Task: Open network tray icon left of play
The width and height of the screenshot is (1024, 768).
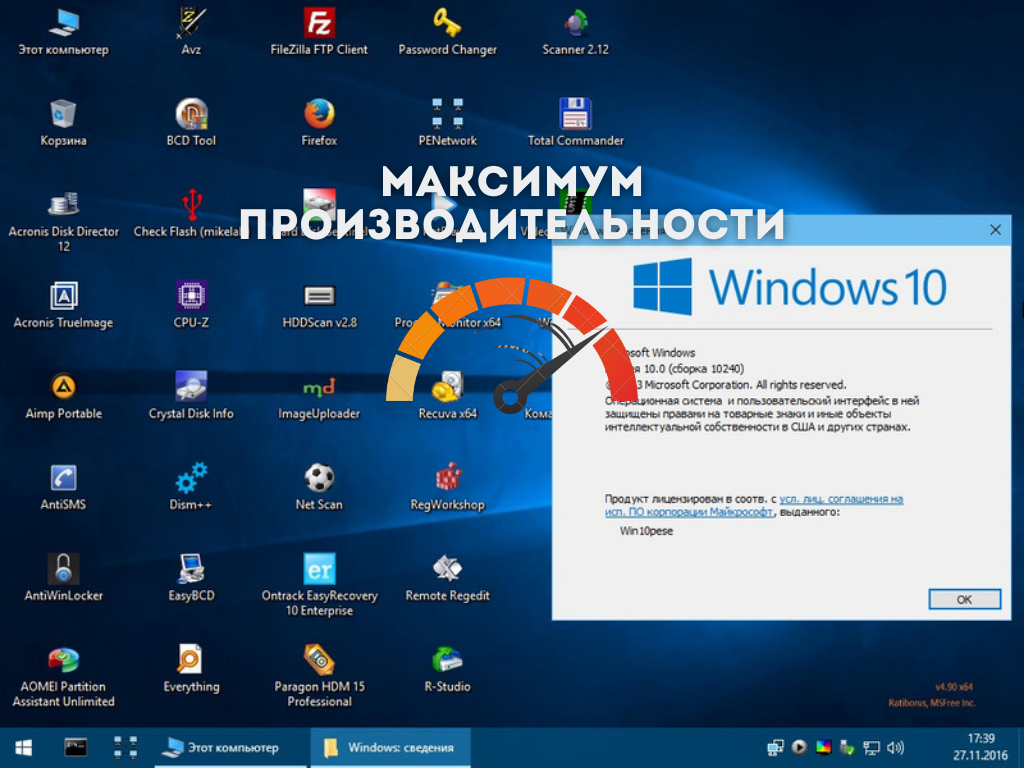Action: [776, 747]
